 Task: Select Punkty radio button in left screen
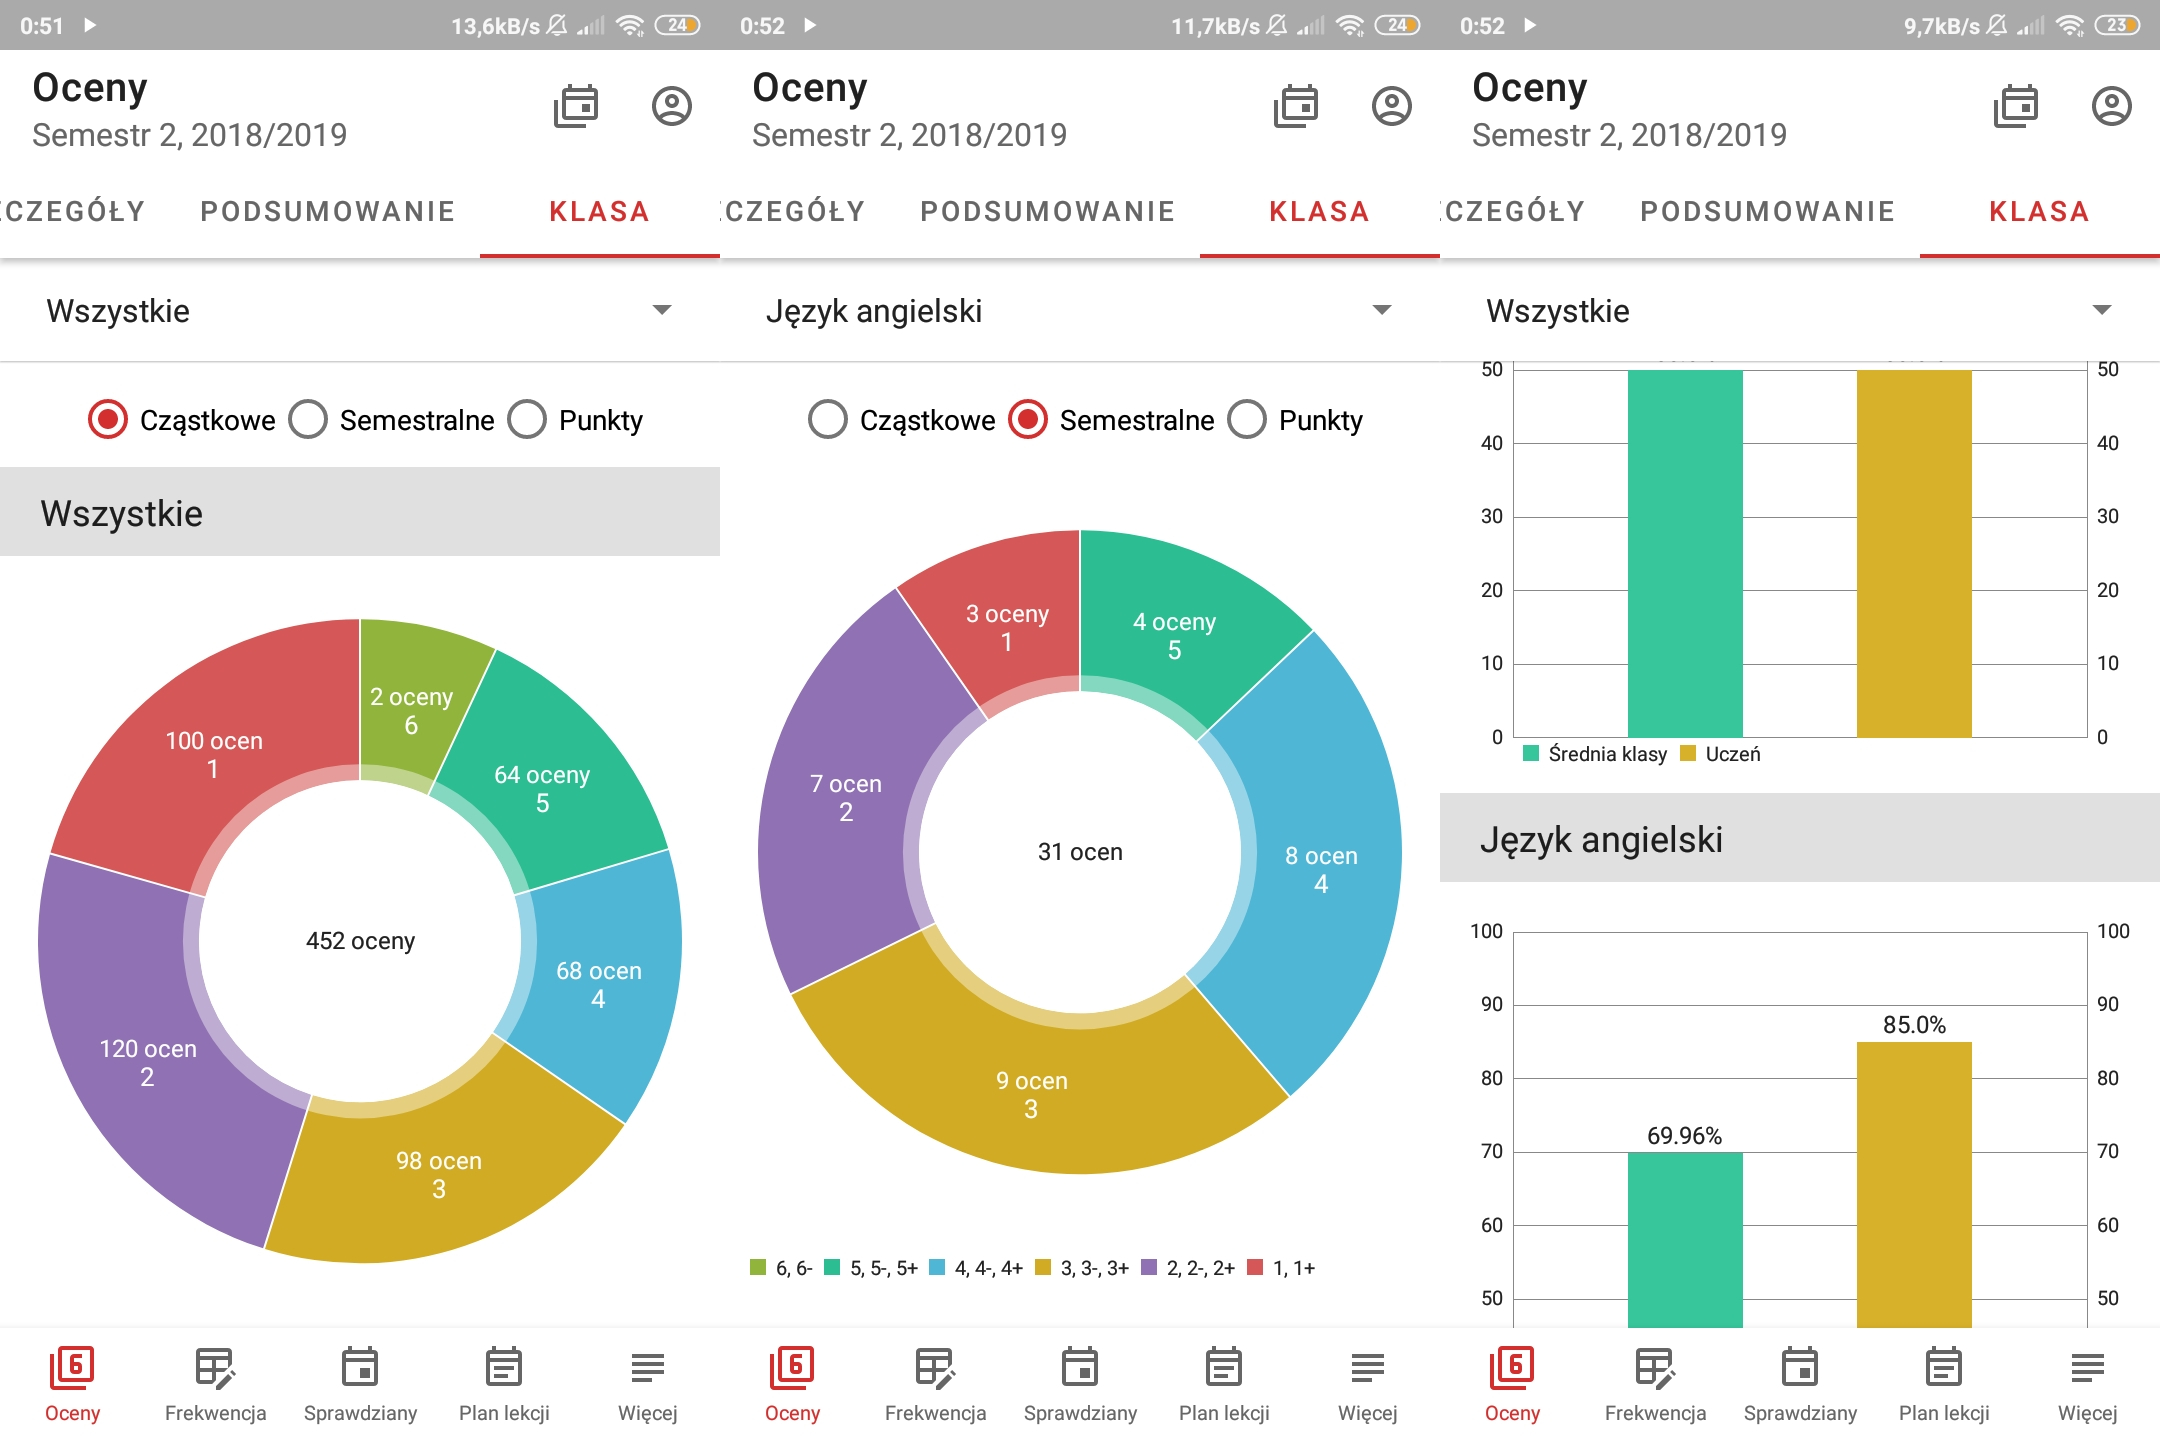coord(528,420)
